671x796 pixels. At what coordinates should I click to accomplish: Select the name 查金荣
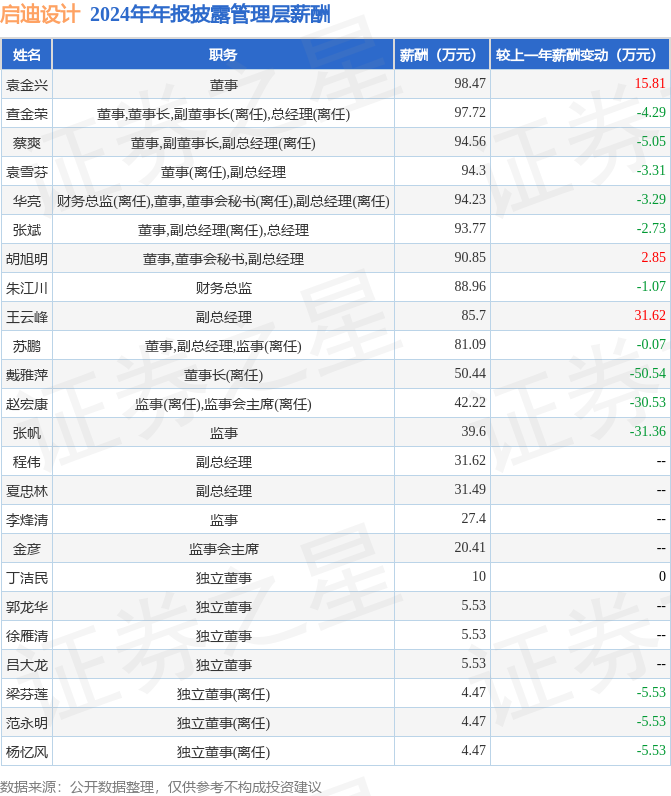tap(26, 114)
